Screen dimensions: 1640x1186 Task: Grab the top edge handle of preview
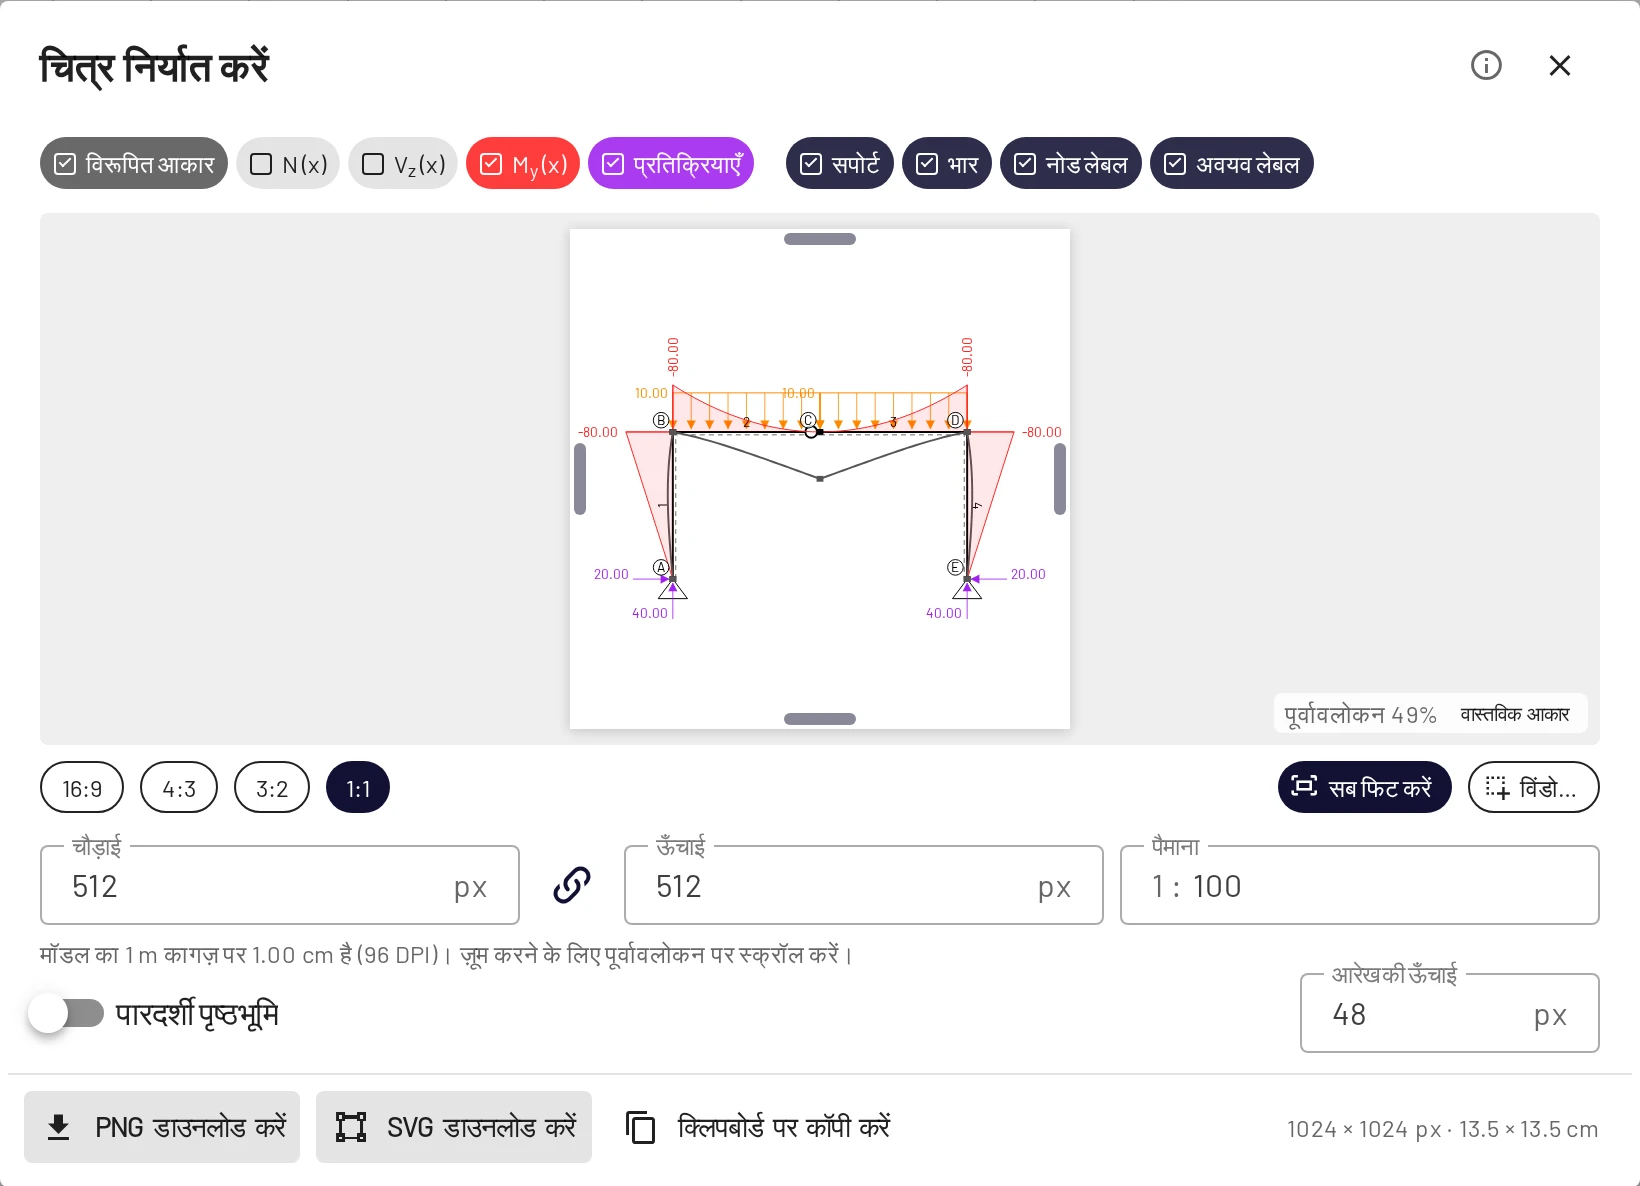coord(820,239)
